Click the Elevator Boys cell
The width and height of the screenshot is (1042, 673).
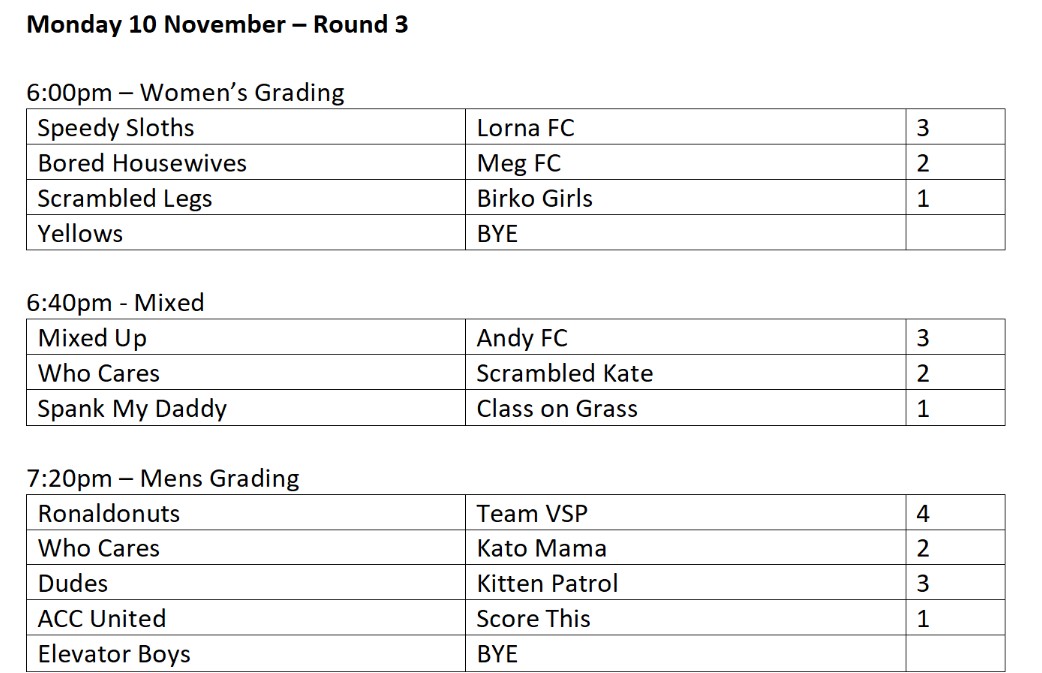tap(114, 654)
